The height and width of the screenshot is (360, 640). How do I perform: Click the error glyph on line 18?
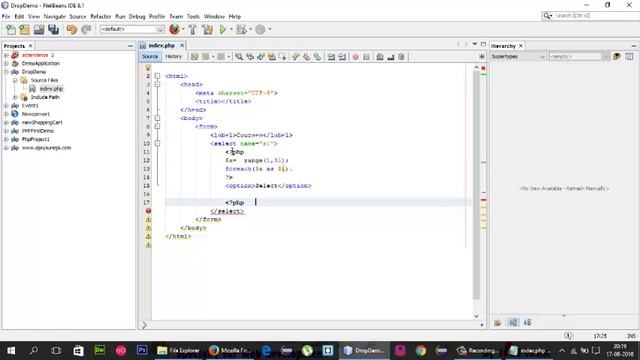point(148,211)
